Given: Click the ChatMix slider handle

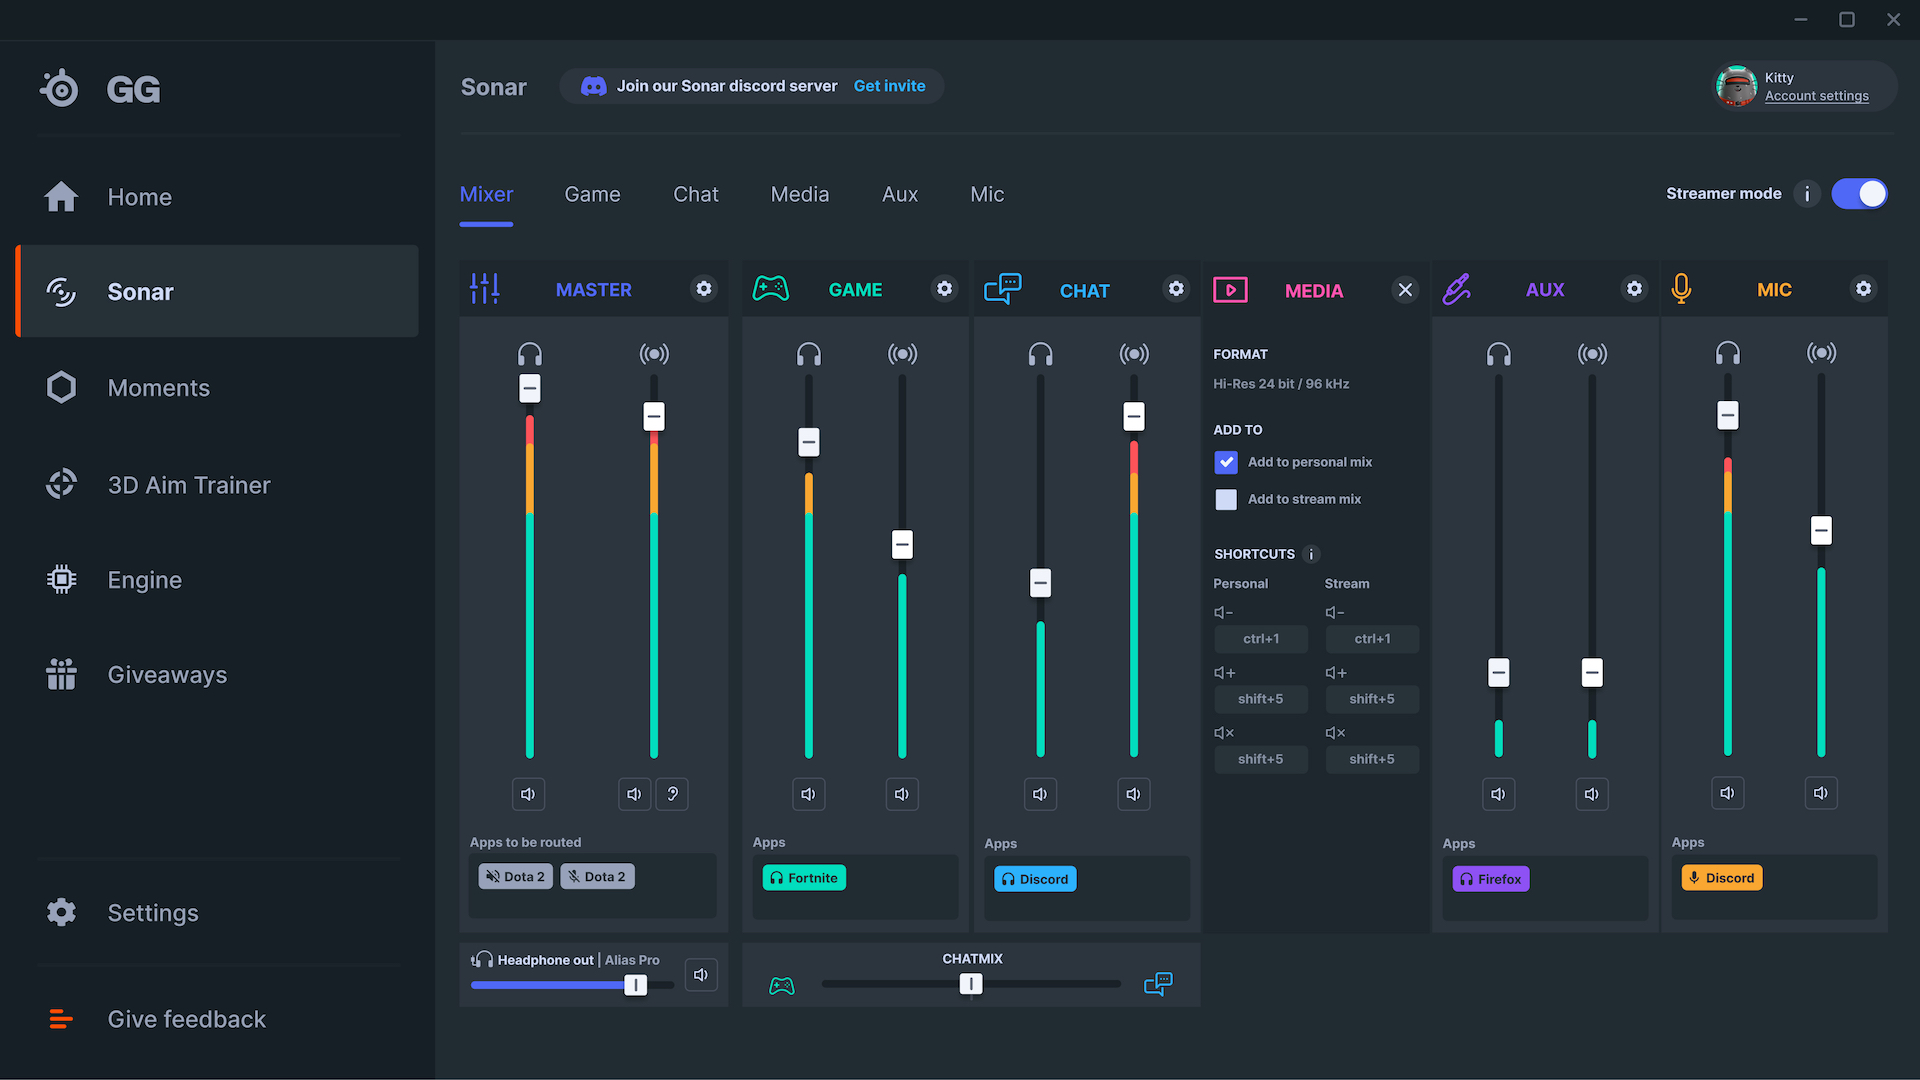Looking at the screenshot, I should coord(971,984).
